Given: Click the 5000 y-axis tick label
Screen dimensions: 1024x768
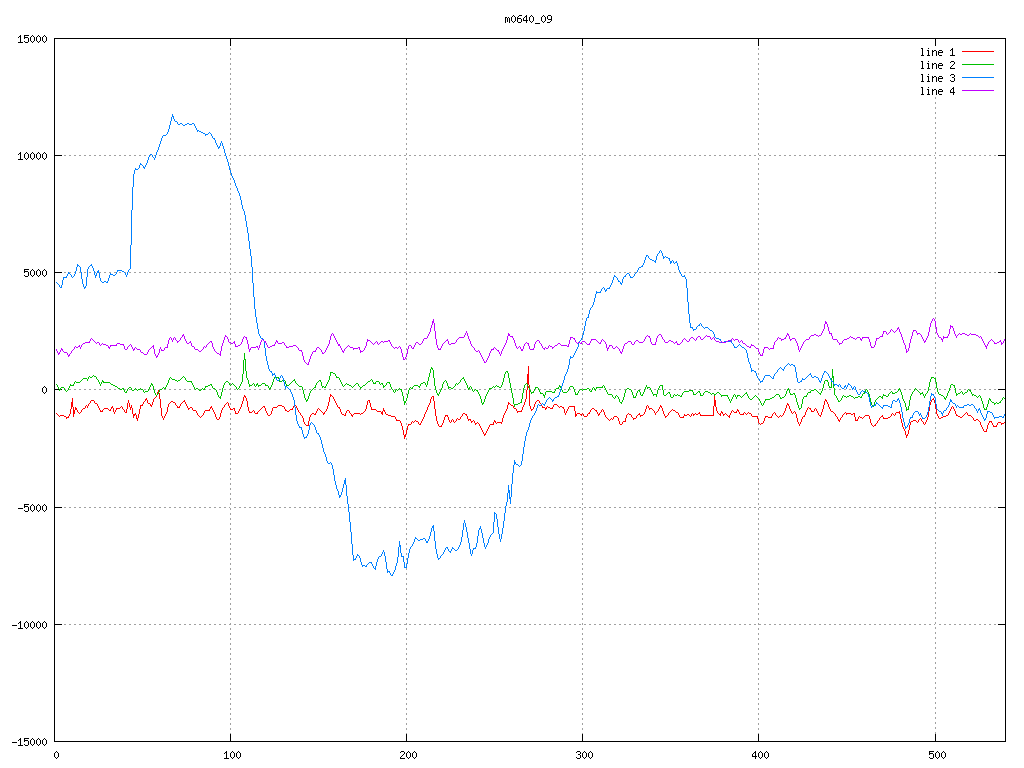Looking at the screenshot, I should click(34, 273).
